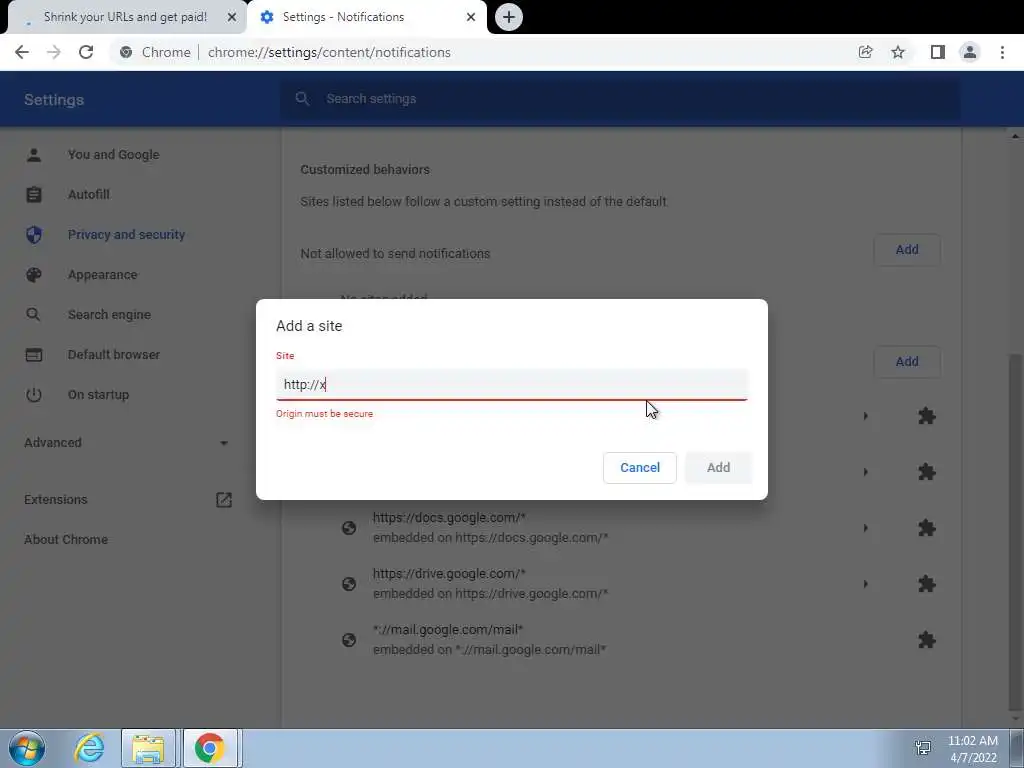Image resolution: width=1024 pixels, height=768 pixels.
Task: Open Privacy and security section
Action: coord(126,234)
